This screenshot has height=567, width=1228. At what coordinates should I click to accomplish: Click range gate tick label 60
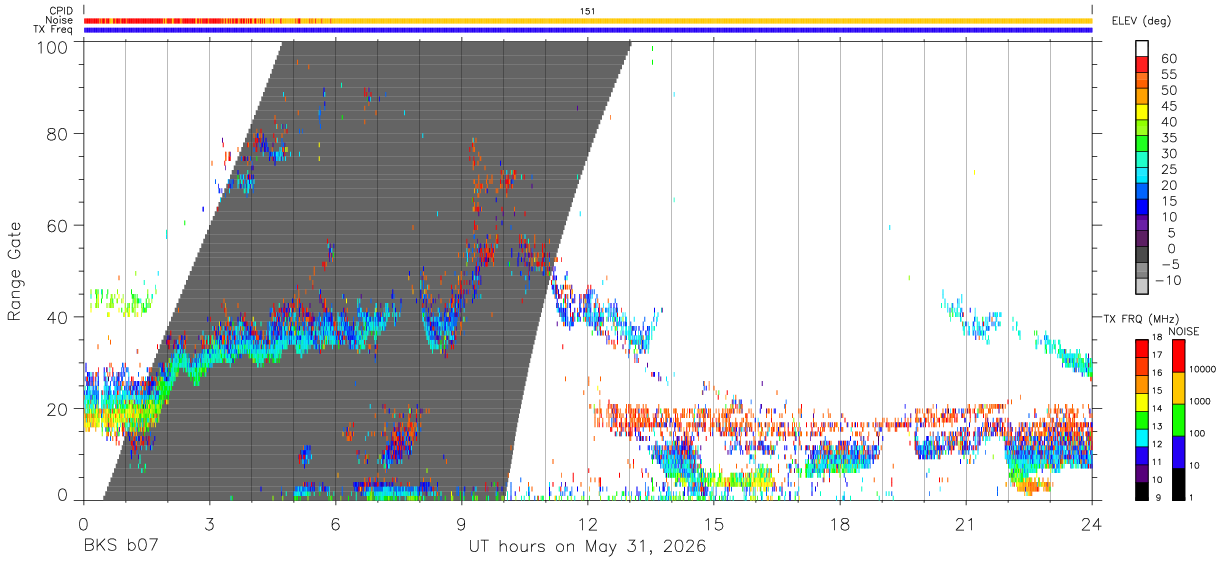click(x=59, y=225)
